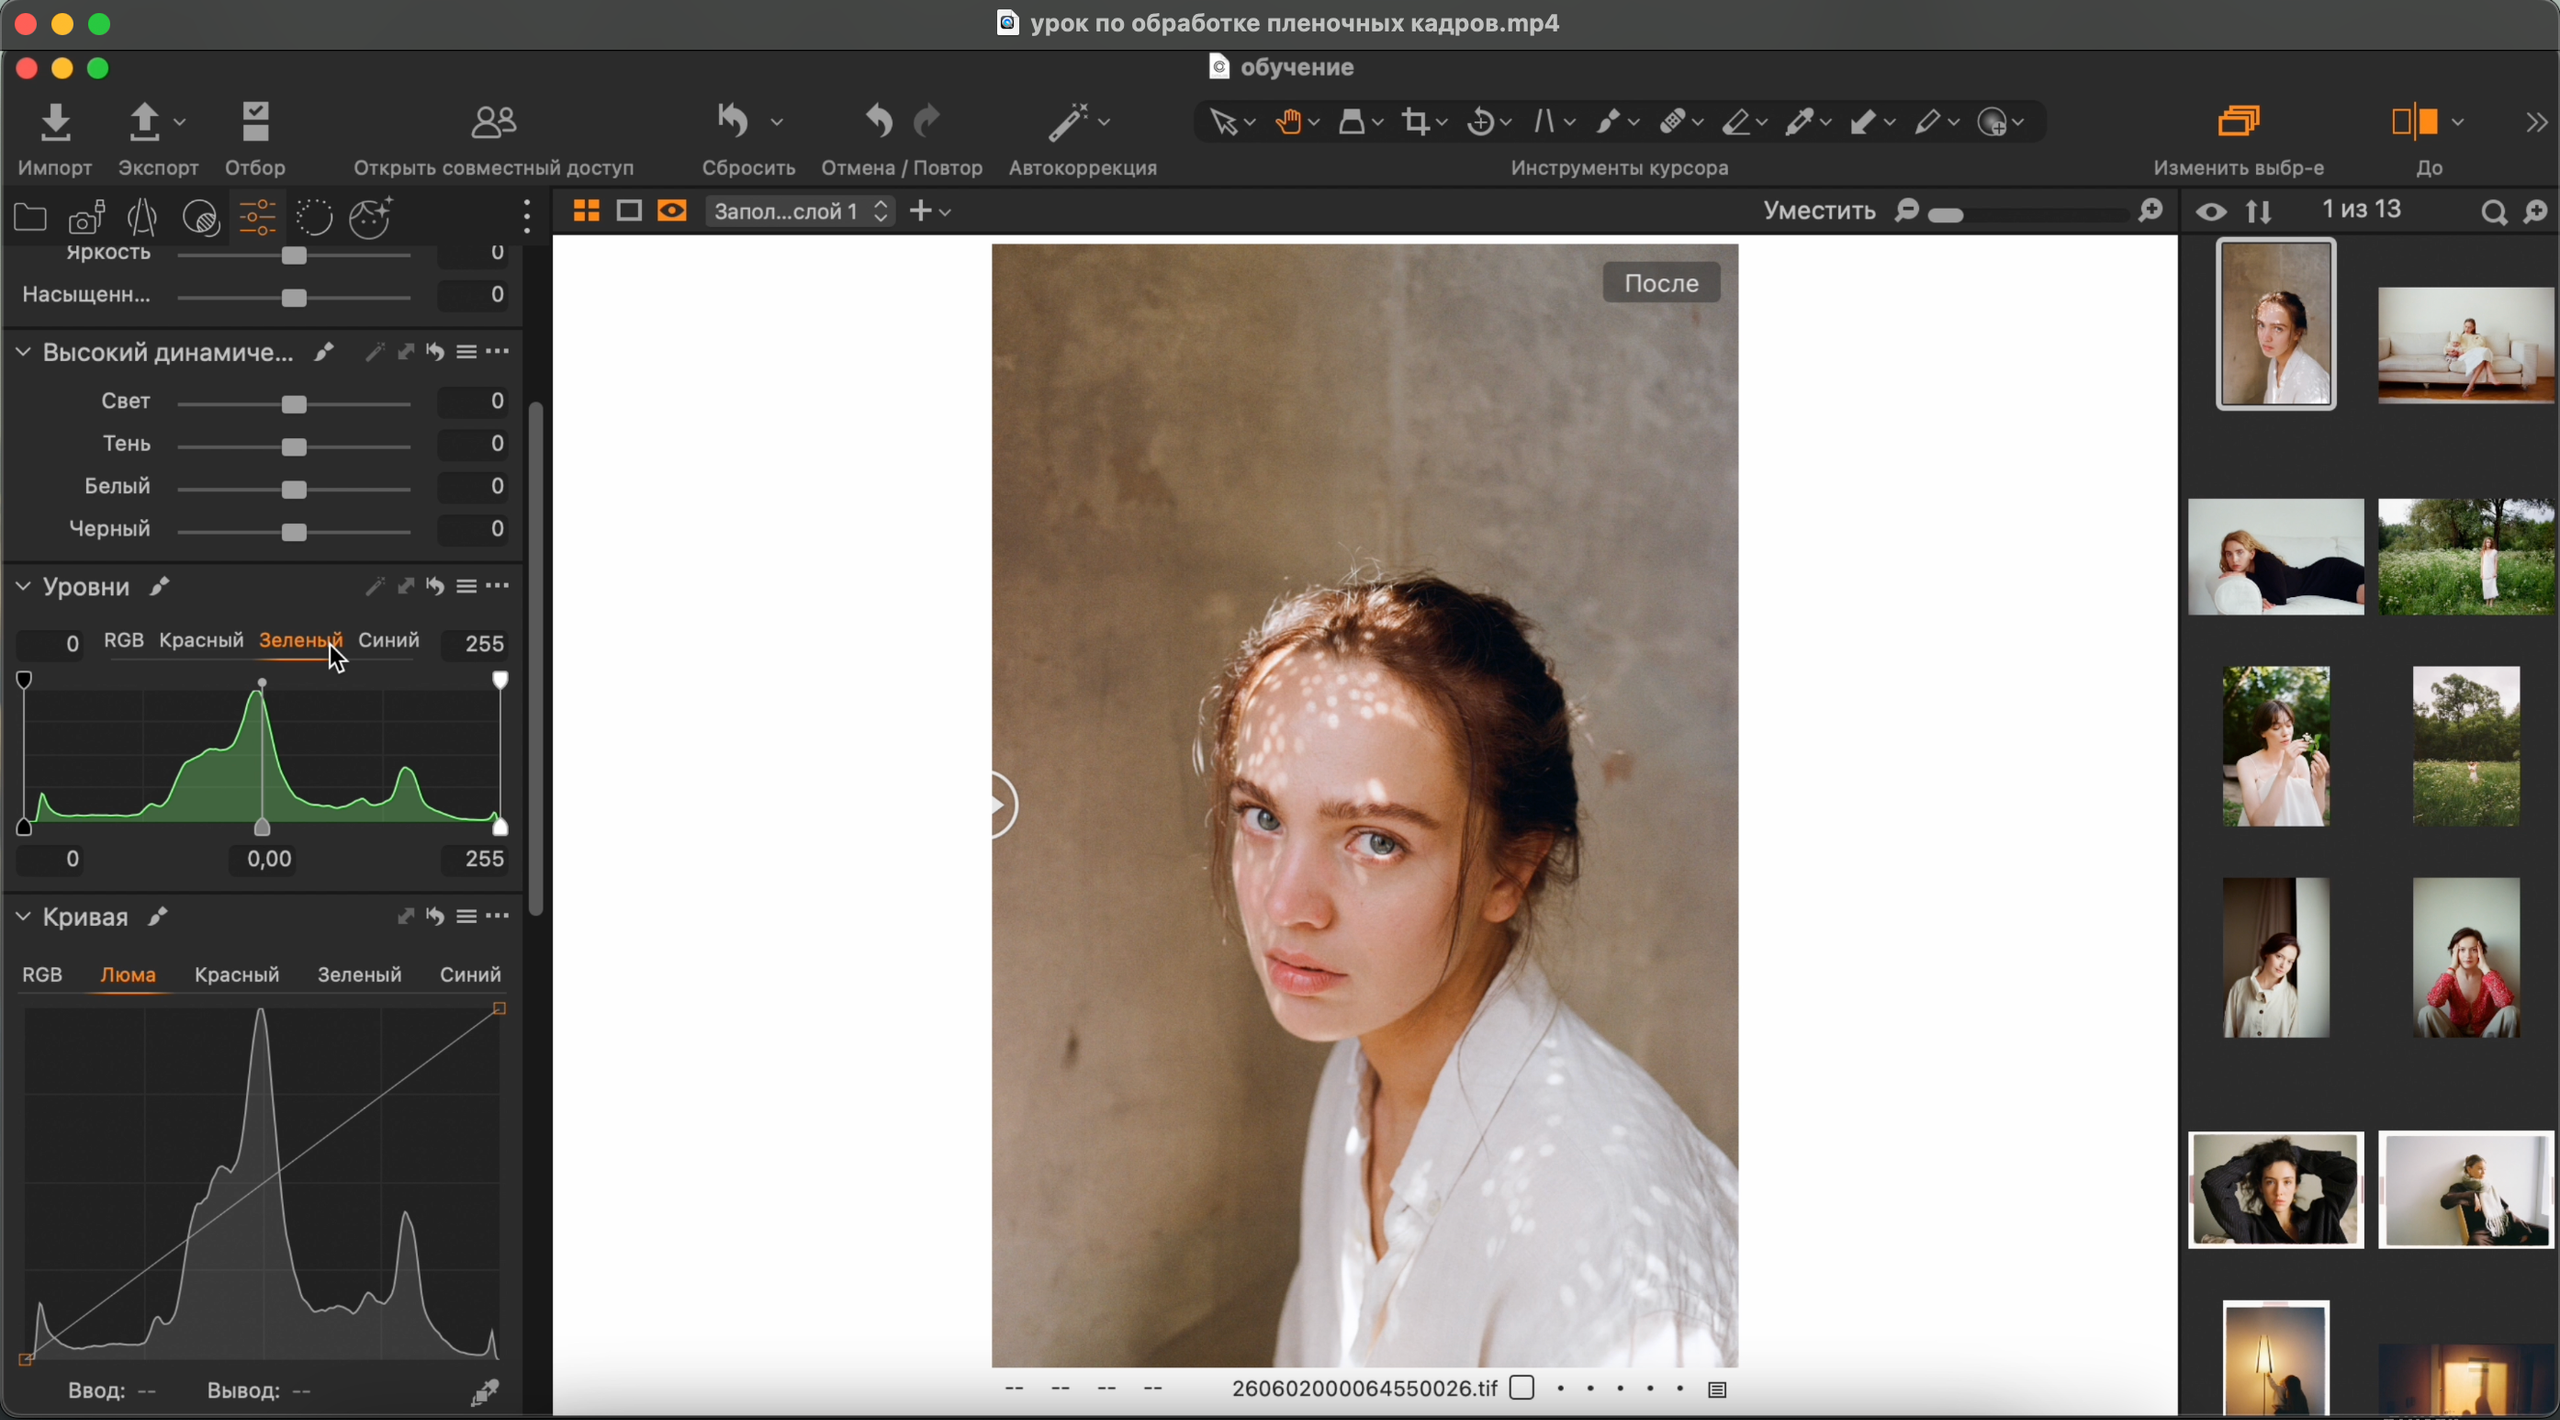
Task: Click the После label on image
Action: pyautogui.click(x=1661, y=283)
